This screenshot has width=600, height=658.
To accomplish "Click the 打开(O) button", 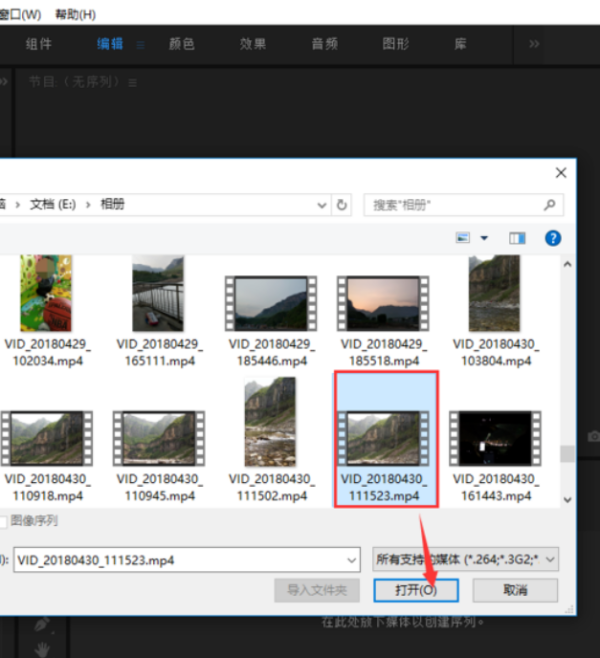I will click(416, 590).
